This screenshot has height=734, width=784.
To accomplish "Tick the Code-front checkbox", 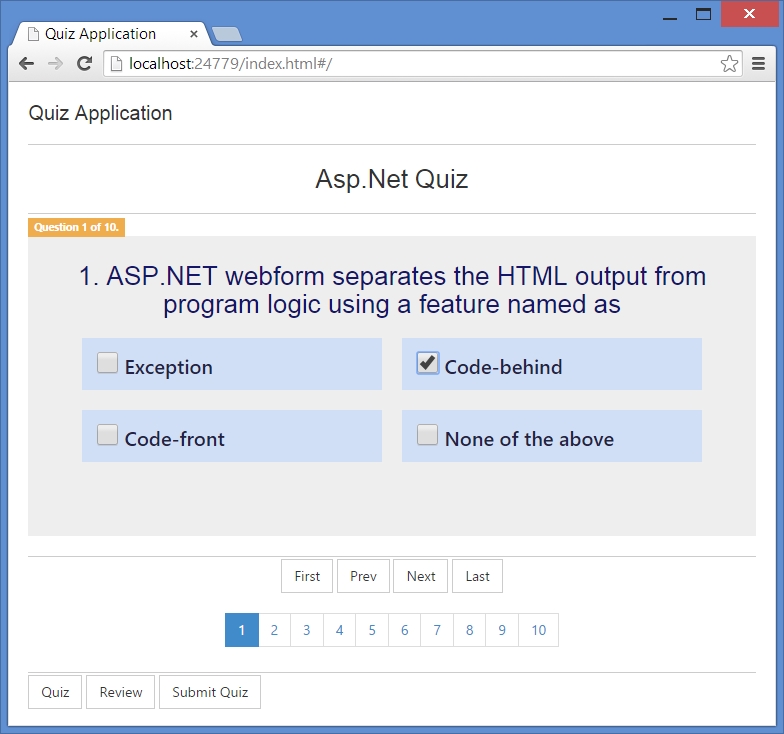I will click(x=108, y=434).
